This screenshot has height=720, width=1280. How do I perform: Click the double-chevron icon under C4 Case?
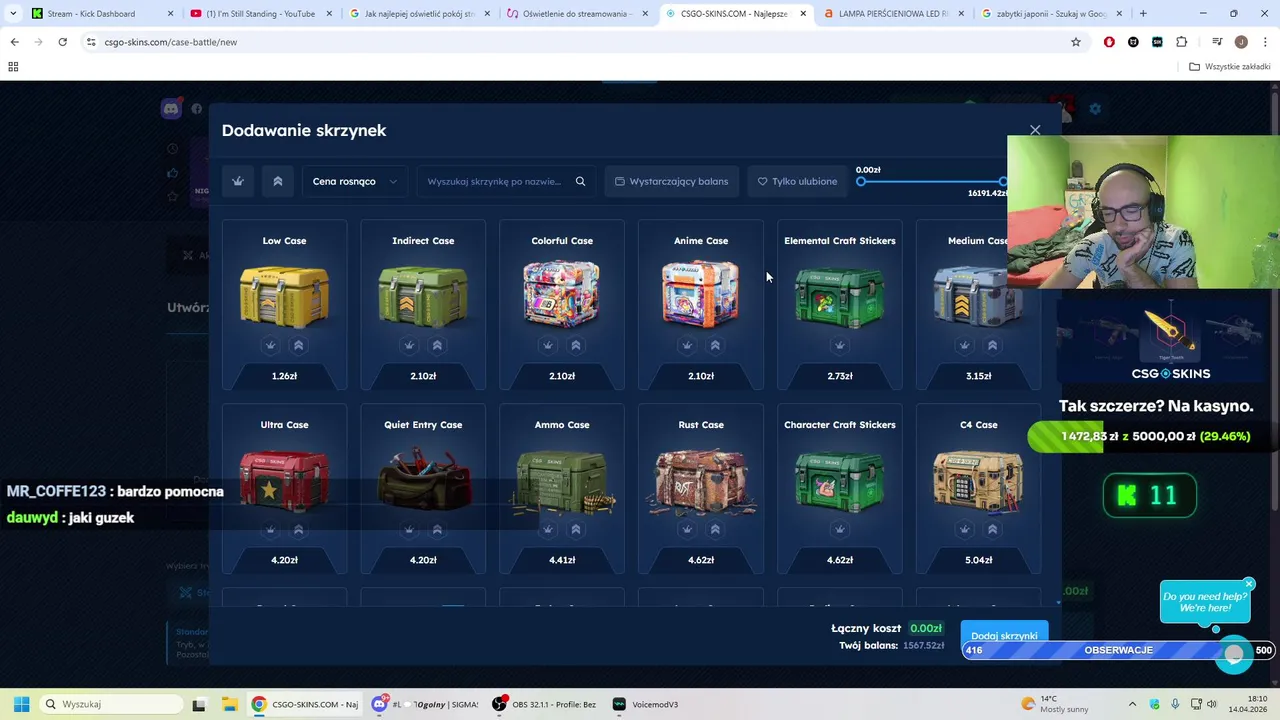[993, 529]
